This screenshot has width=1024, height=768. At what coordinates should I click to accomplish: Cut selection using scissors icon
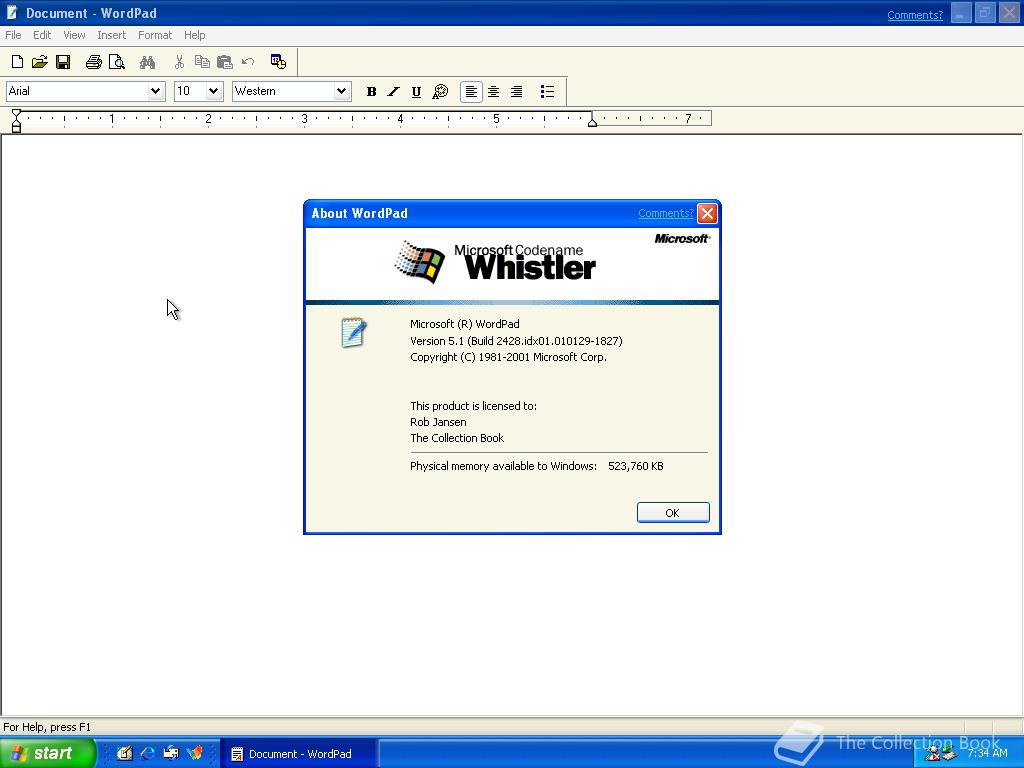[179, 61]
